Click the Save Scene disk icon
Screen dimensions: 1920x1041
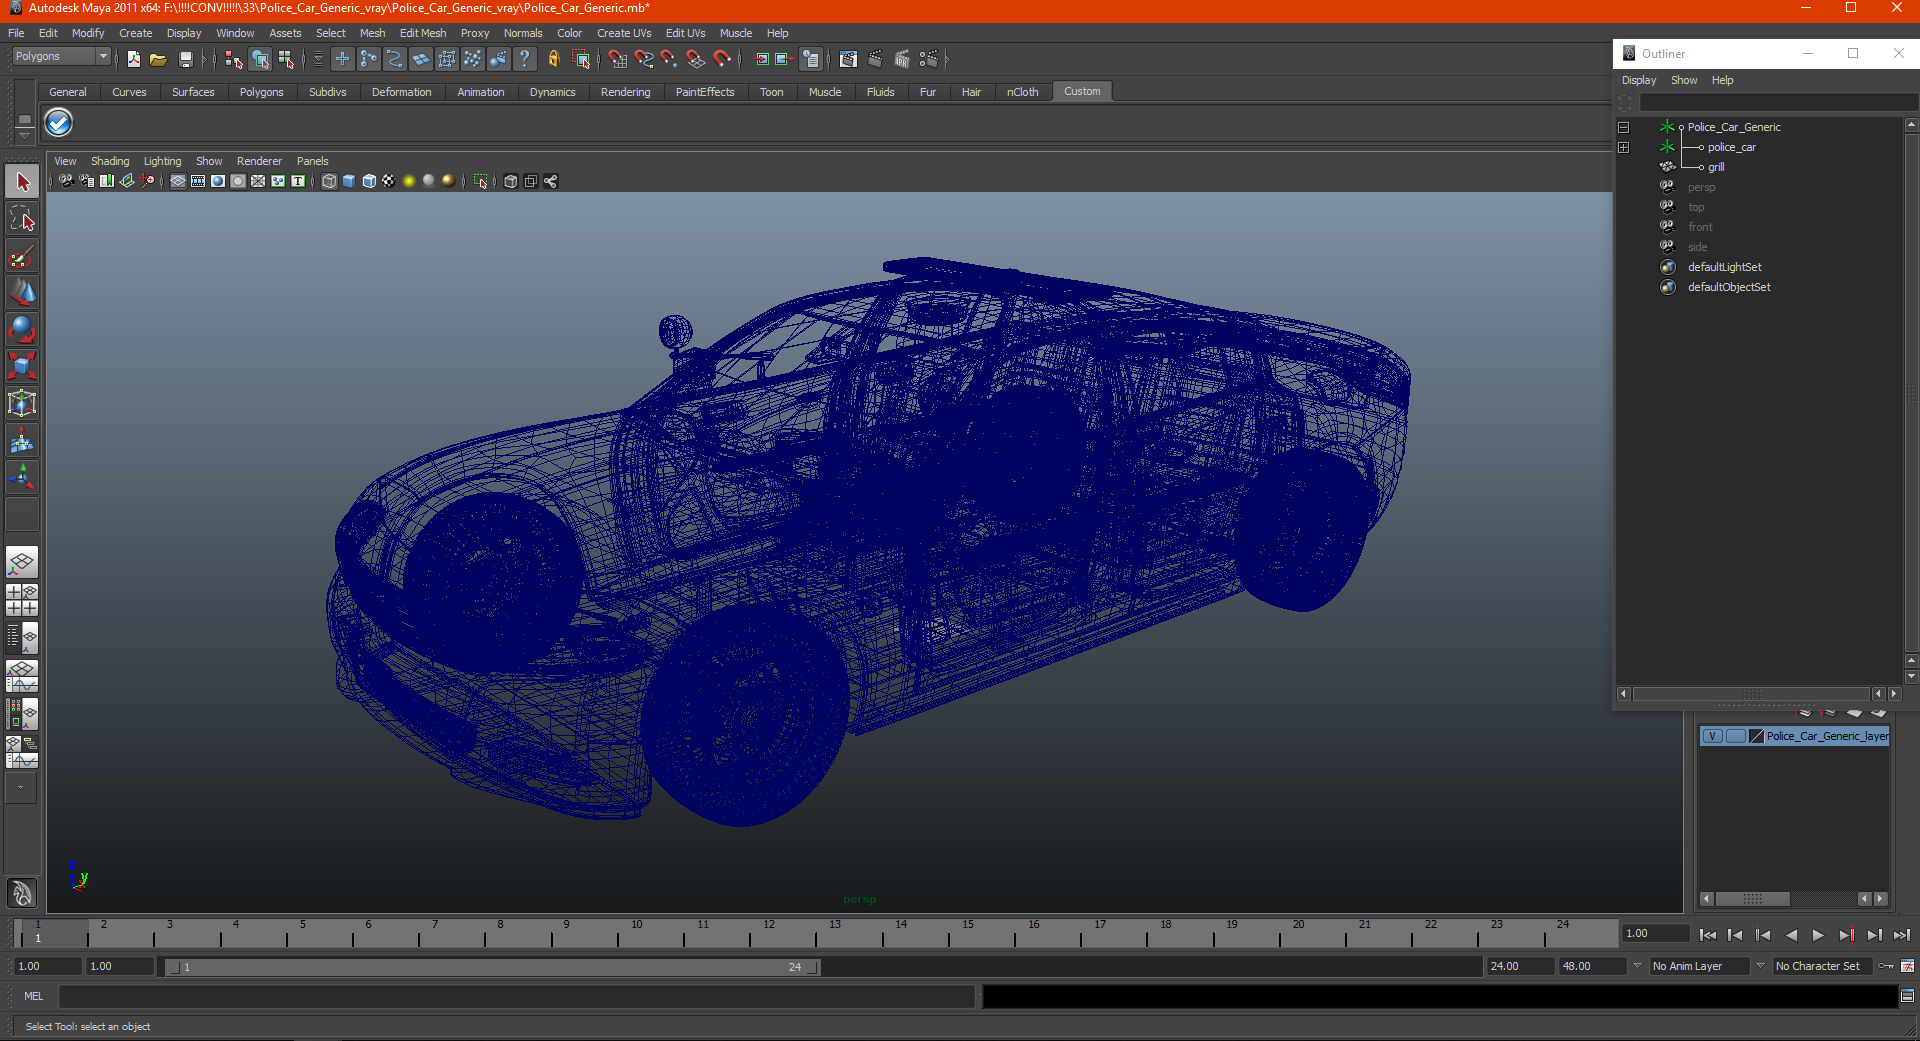185,60
